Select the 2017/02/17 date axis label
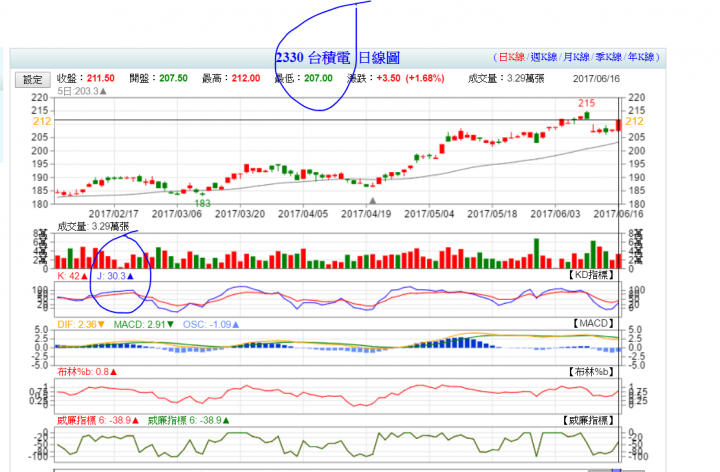This screenshot has height=472, width=720. tap(113, 214)
